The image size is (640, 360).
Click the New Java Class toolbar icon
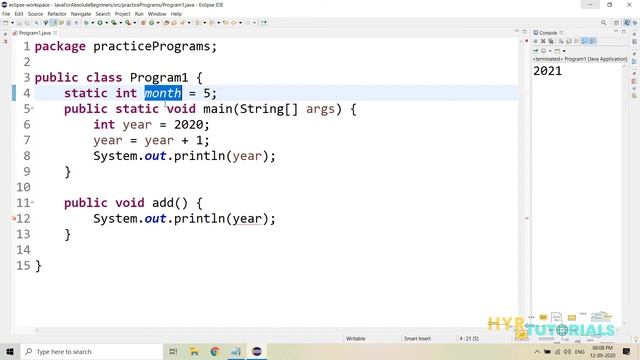point(151,23)
